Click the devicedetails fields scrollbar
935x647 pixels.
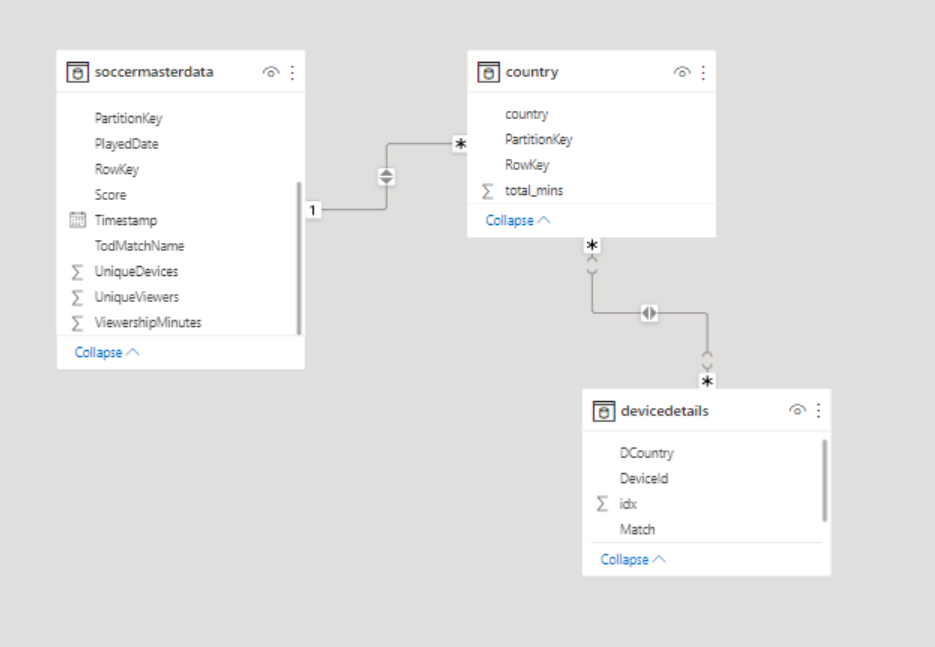click(825, 481)
